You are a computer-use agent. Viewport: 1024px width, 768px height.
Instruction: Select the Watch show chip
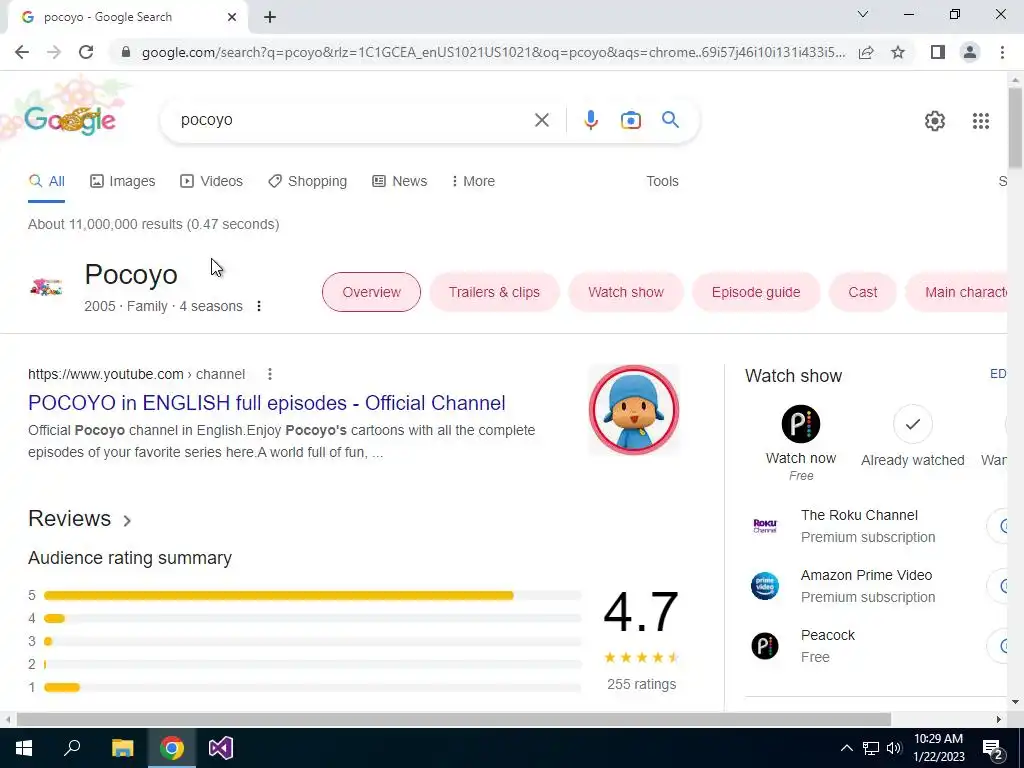pos(626,292)
